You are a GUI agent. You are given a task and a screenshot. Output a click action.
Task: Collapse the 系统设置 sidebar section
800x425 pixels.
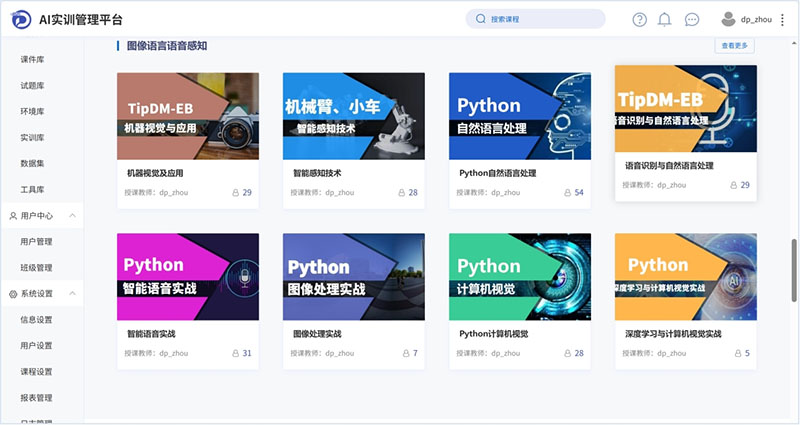pyautogui.click(x=74, y=294)
